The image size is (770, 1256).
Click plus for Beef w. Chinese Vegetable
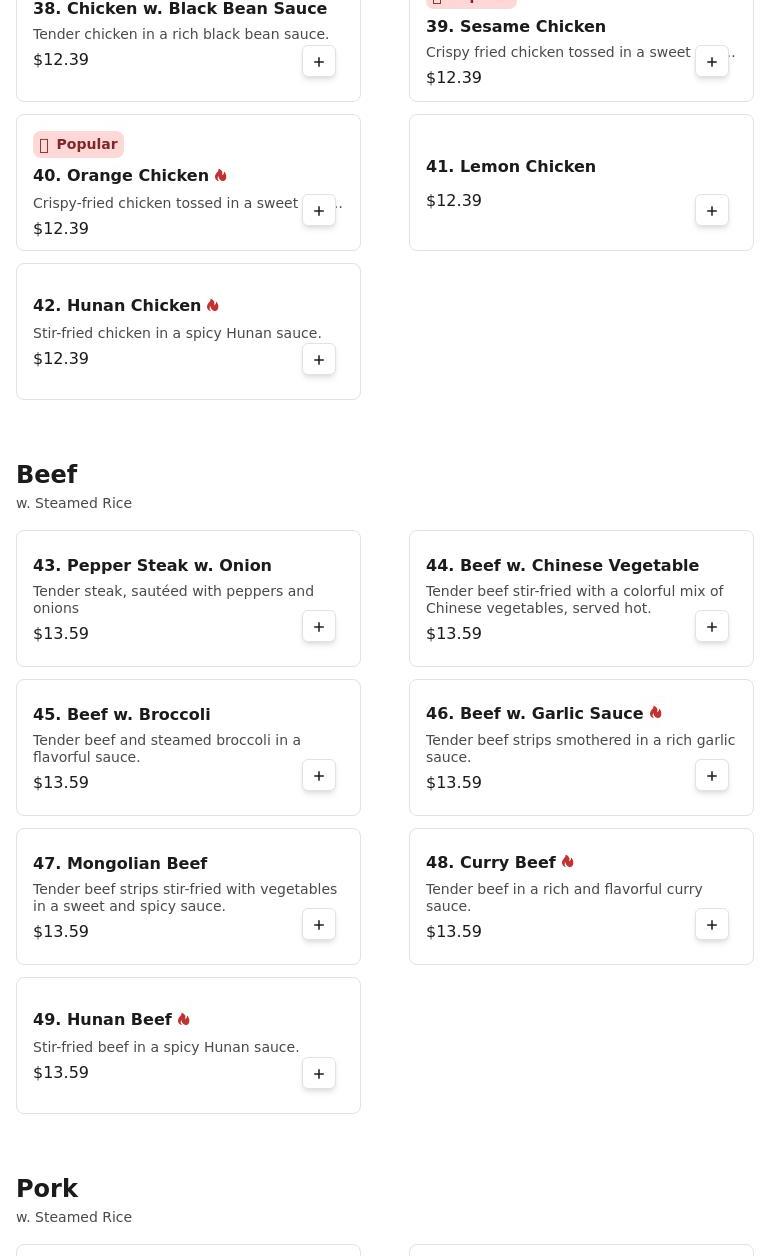(x=712, y=627)
